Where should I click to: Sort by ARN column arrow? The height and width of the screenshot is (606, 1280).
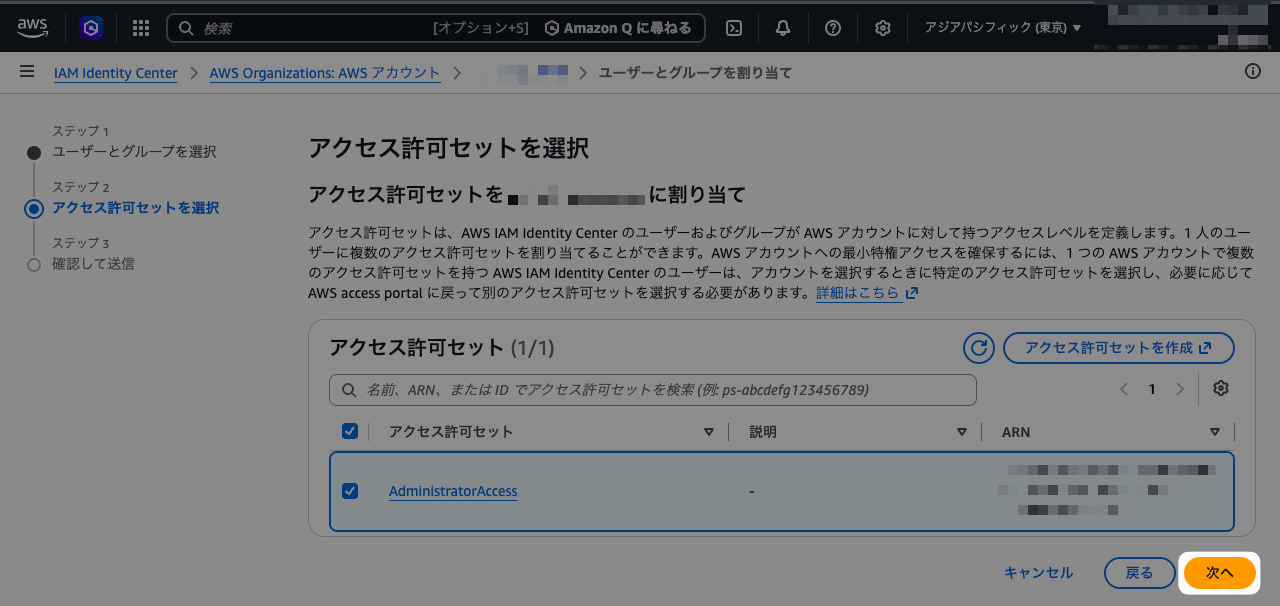[1215, 432]
